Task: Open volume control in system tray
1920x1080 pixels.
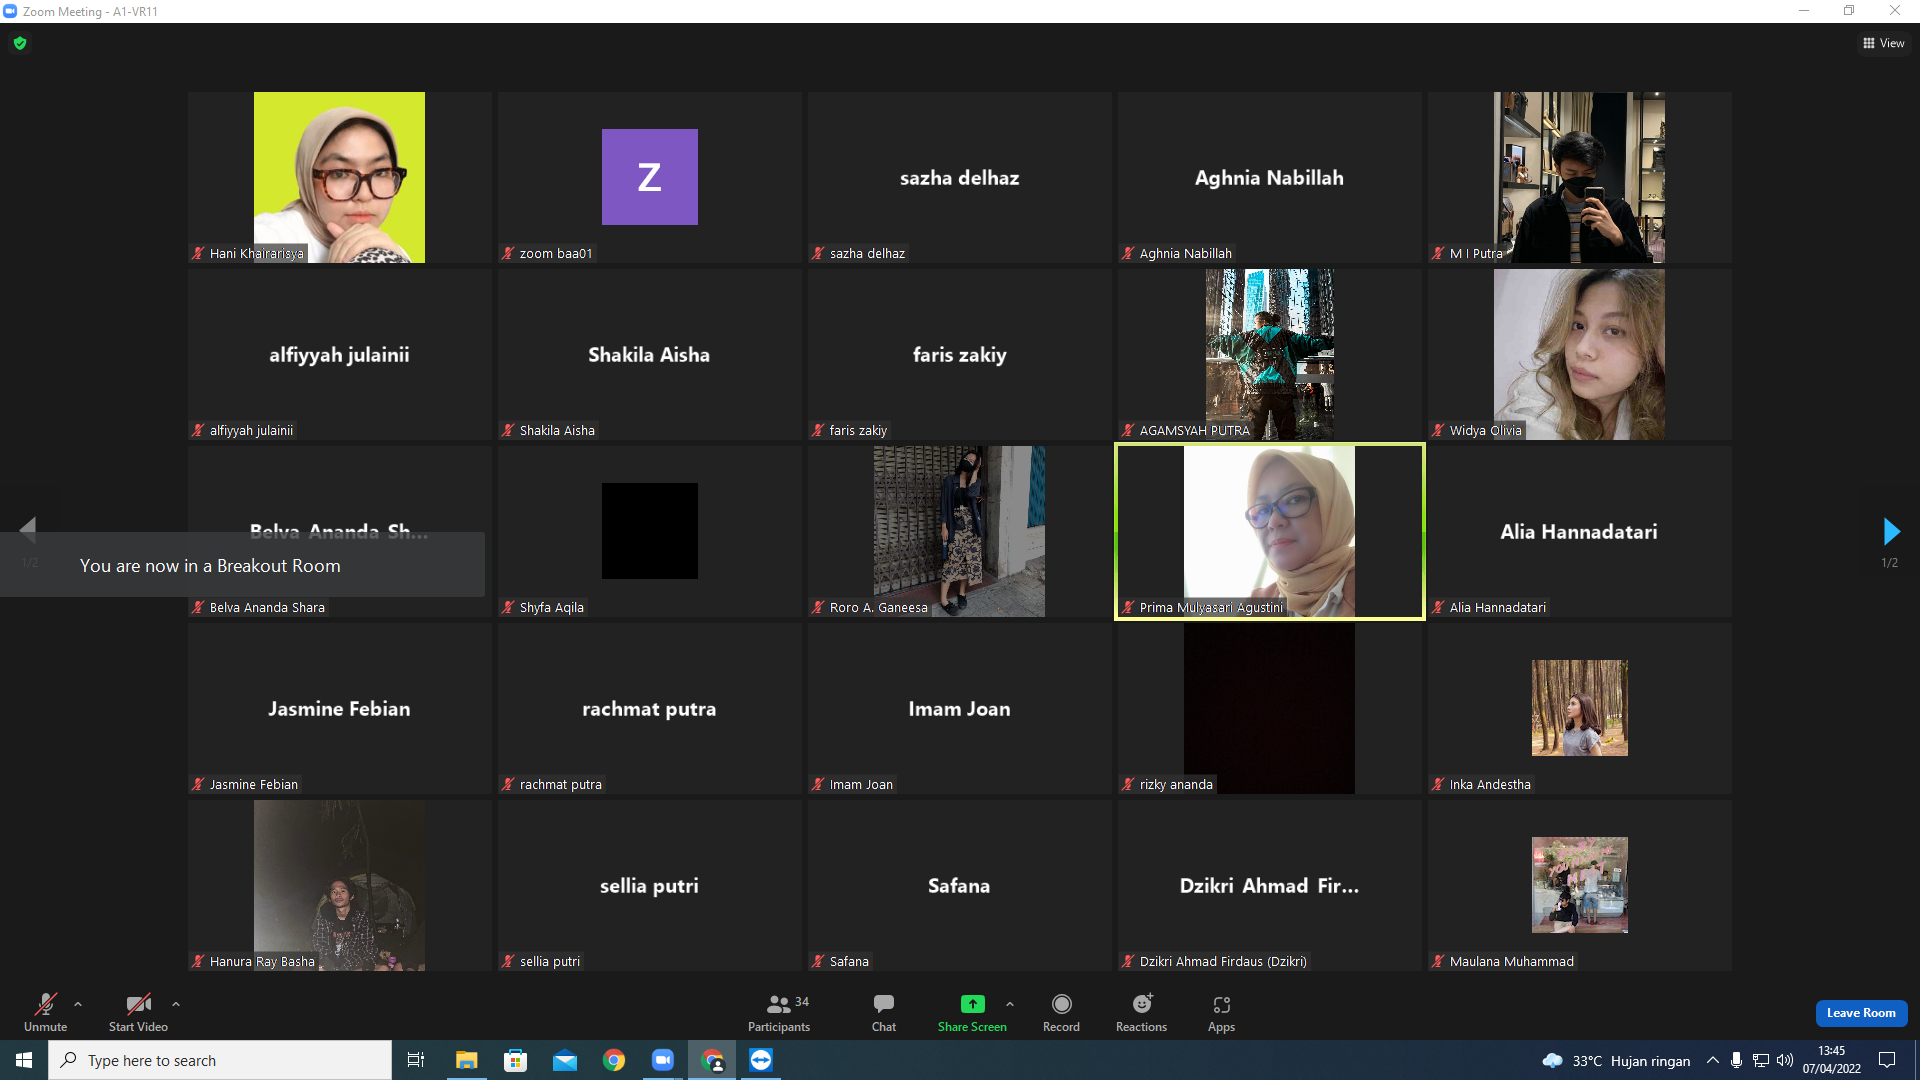Action: (1785, 1060)
